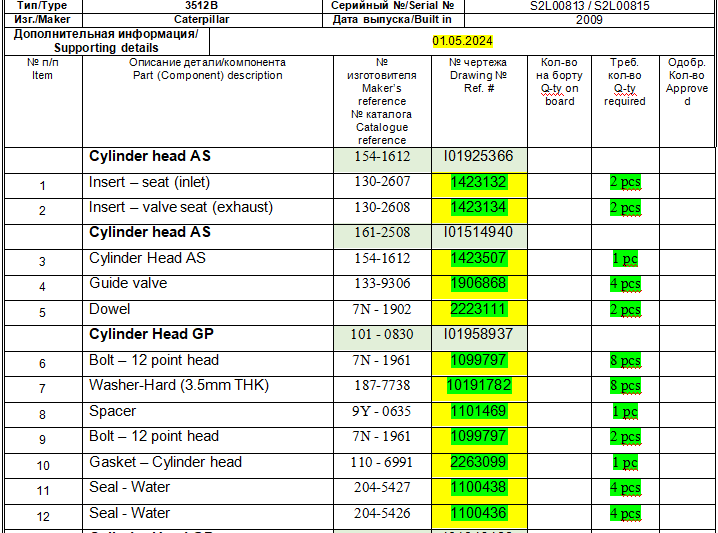Click serial number S2L00813 / S2L00815

click(x=589, y=6)
